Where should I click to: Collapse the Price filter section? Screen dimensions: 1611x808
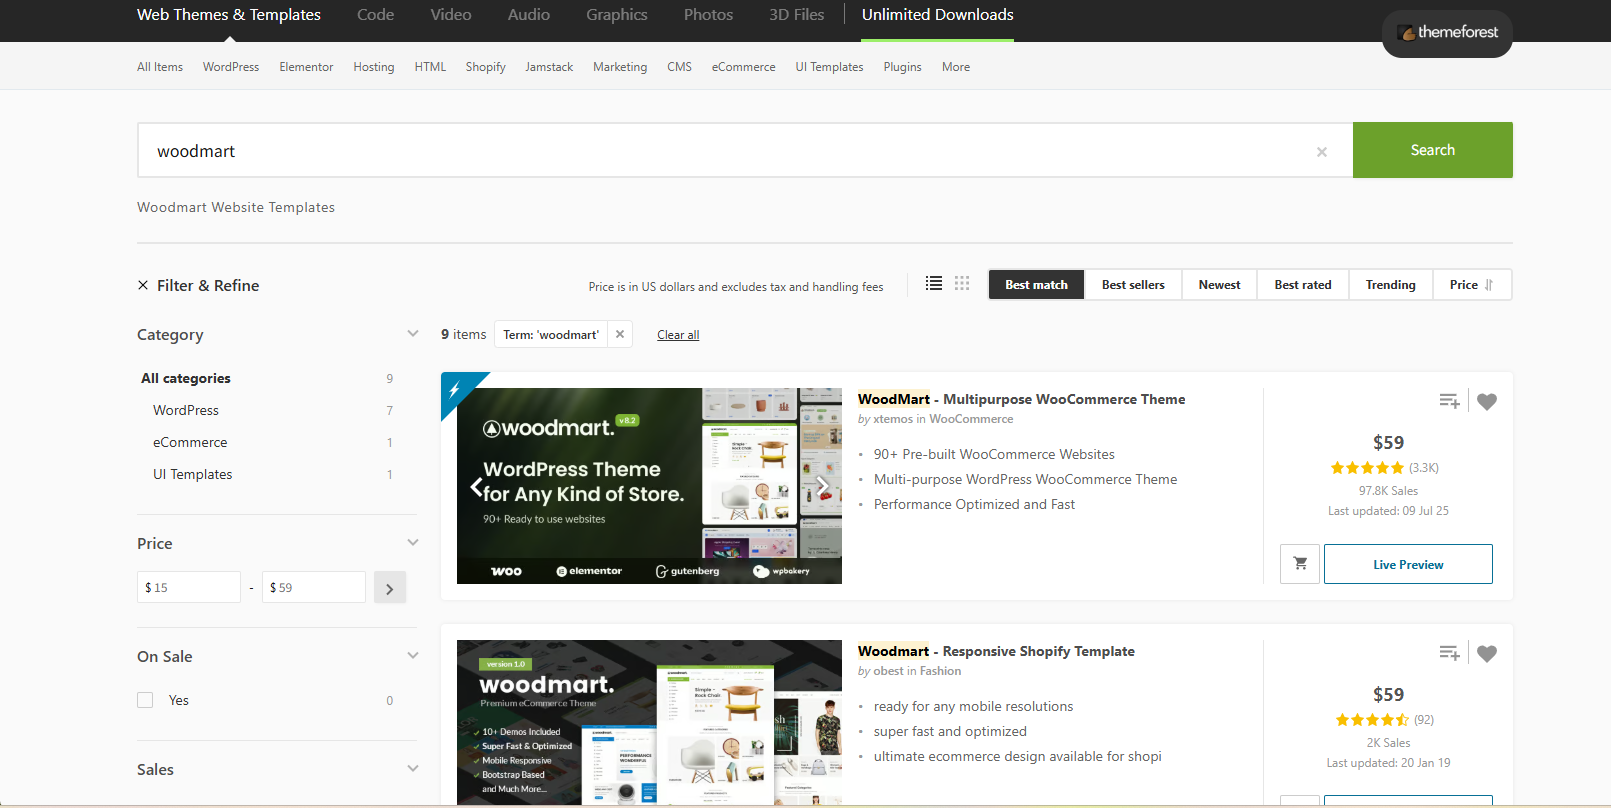412,543
